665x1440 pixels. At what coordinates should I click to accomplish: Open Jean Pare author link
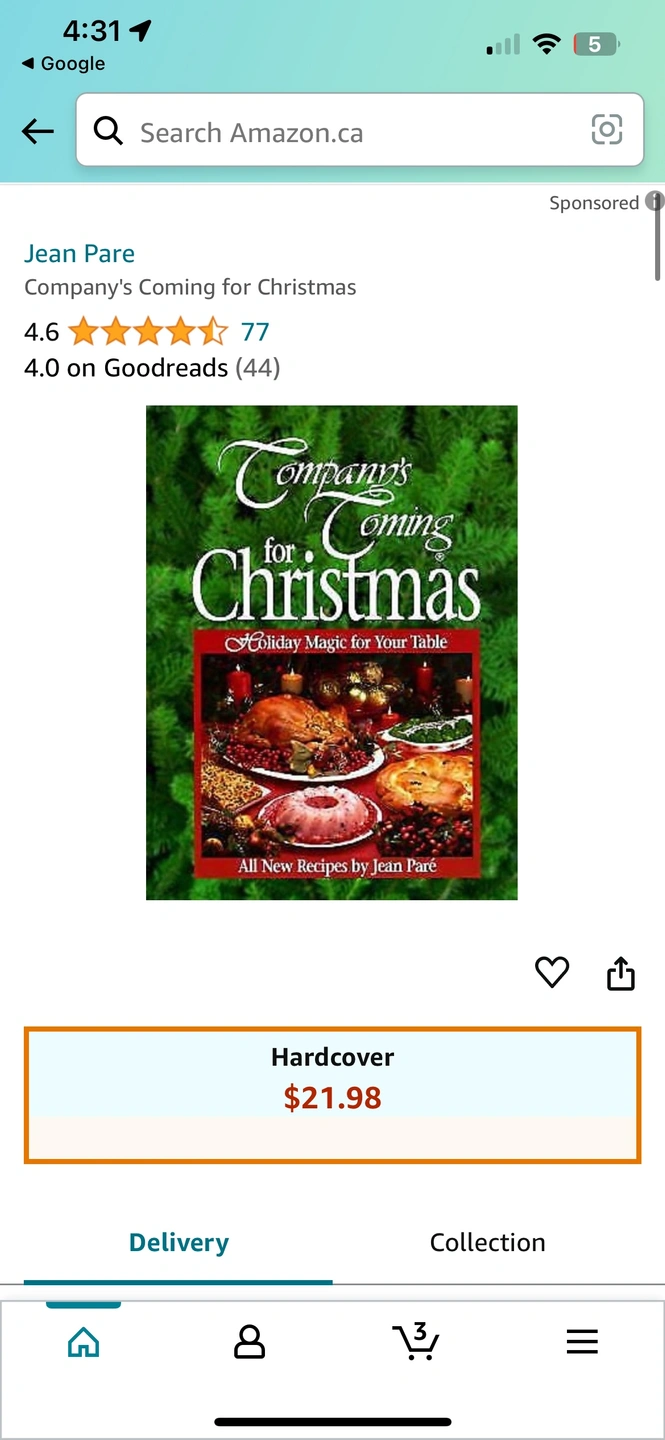pos(79,253)
